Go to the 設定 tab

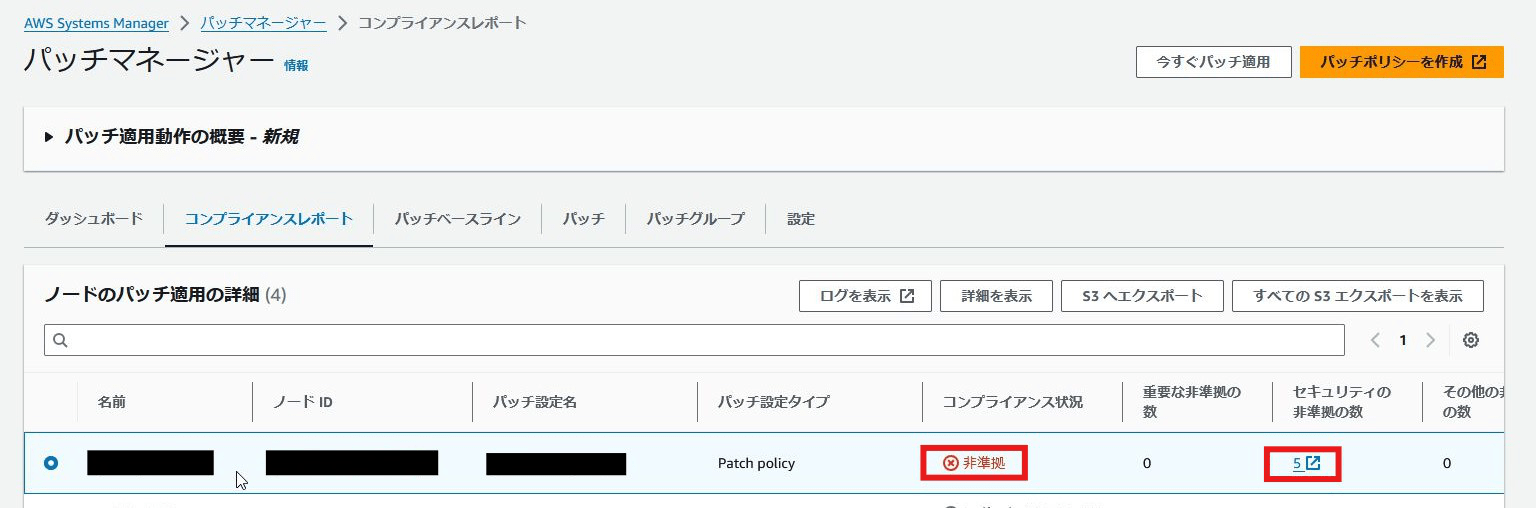801,218
